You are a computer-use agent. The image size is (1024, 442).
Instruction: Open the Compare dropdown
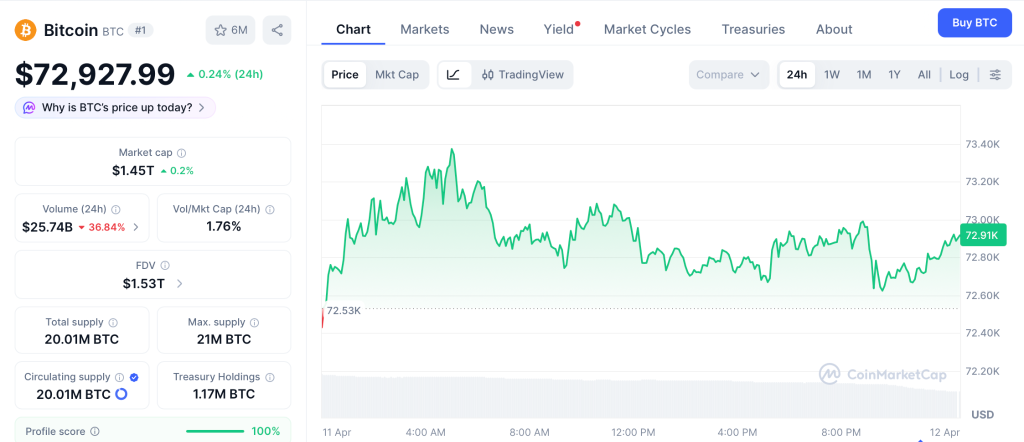(x=728, y=75)
